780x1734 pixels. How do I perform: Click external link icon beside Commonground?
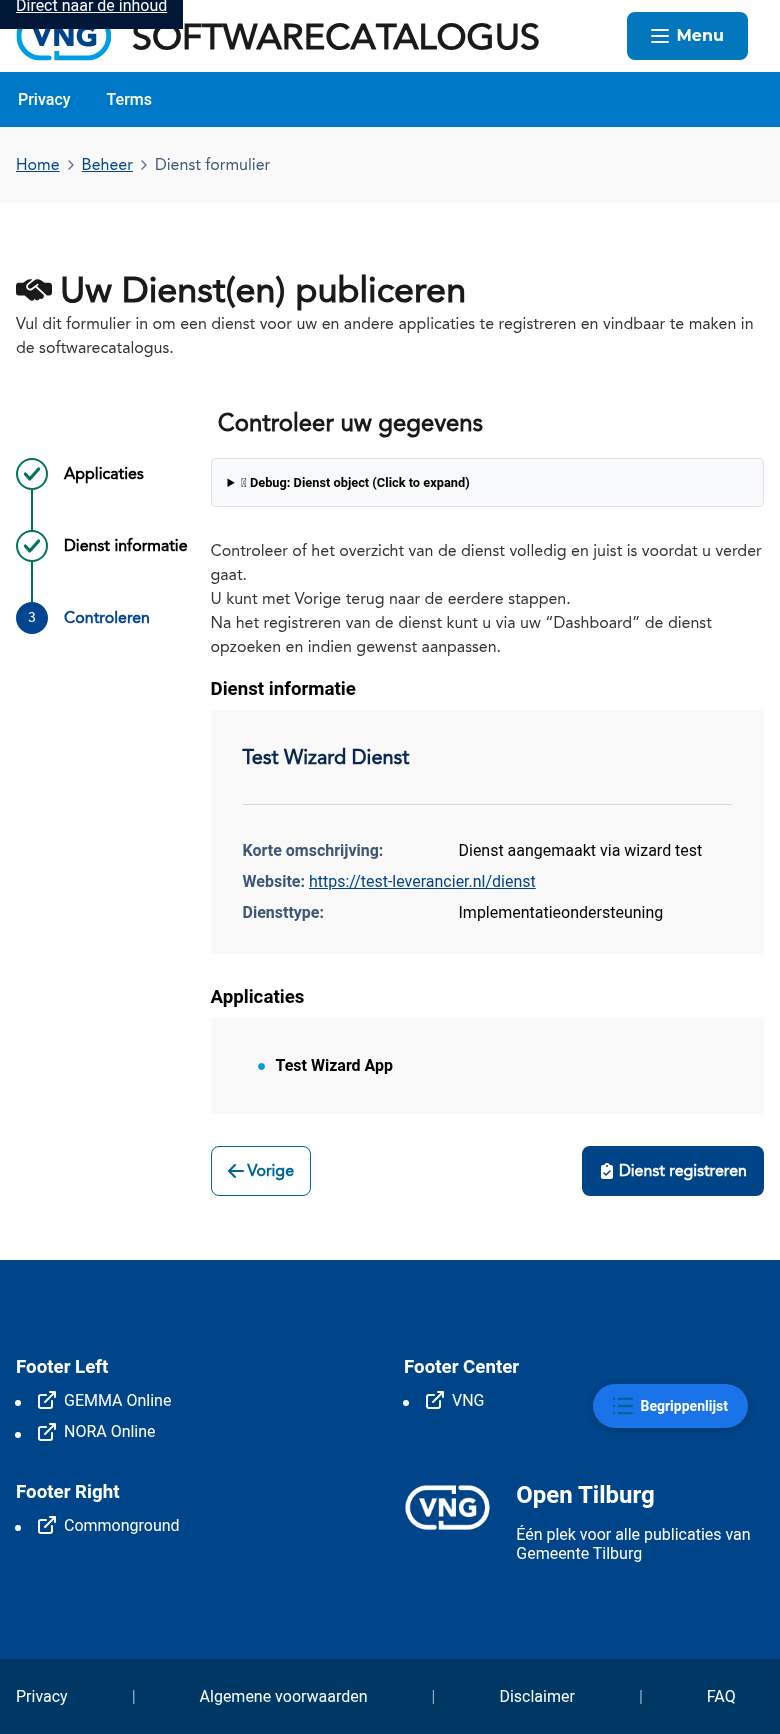pyautogui.click(x=47, y=1525)
